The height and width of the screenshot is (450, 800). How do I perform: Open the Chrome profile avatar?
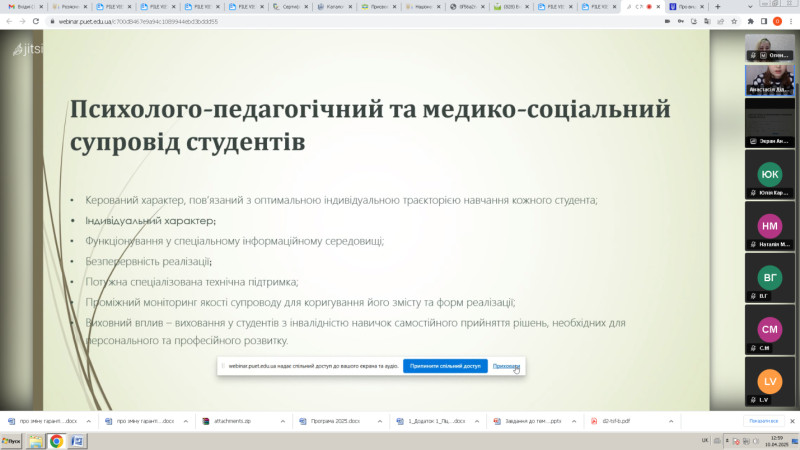776,20
